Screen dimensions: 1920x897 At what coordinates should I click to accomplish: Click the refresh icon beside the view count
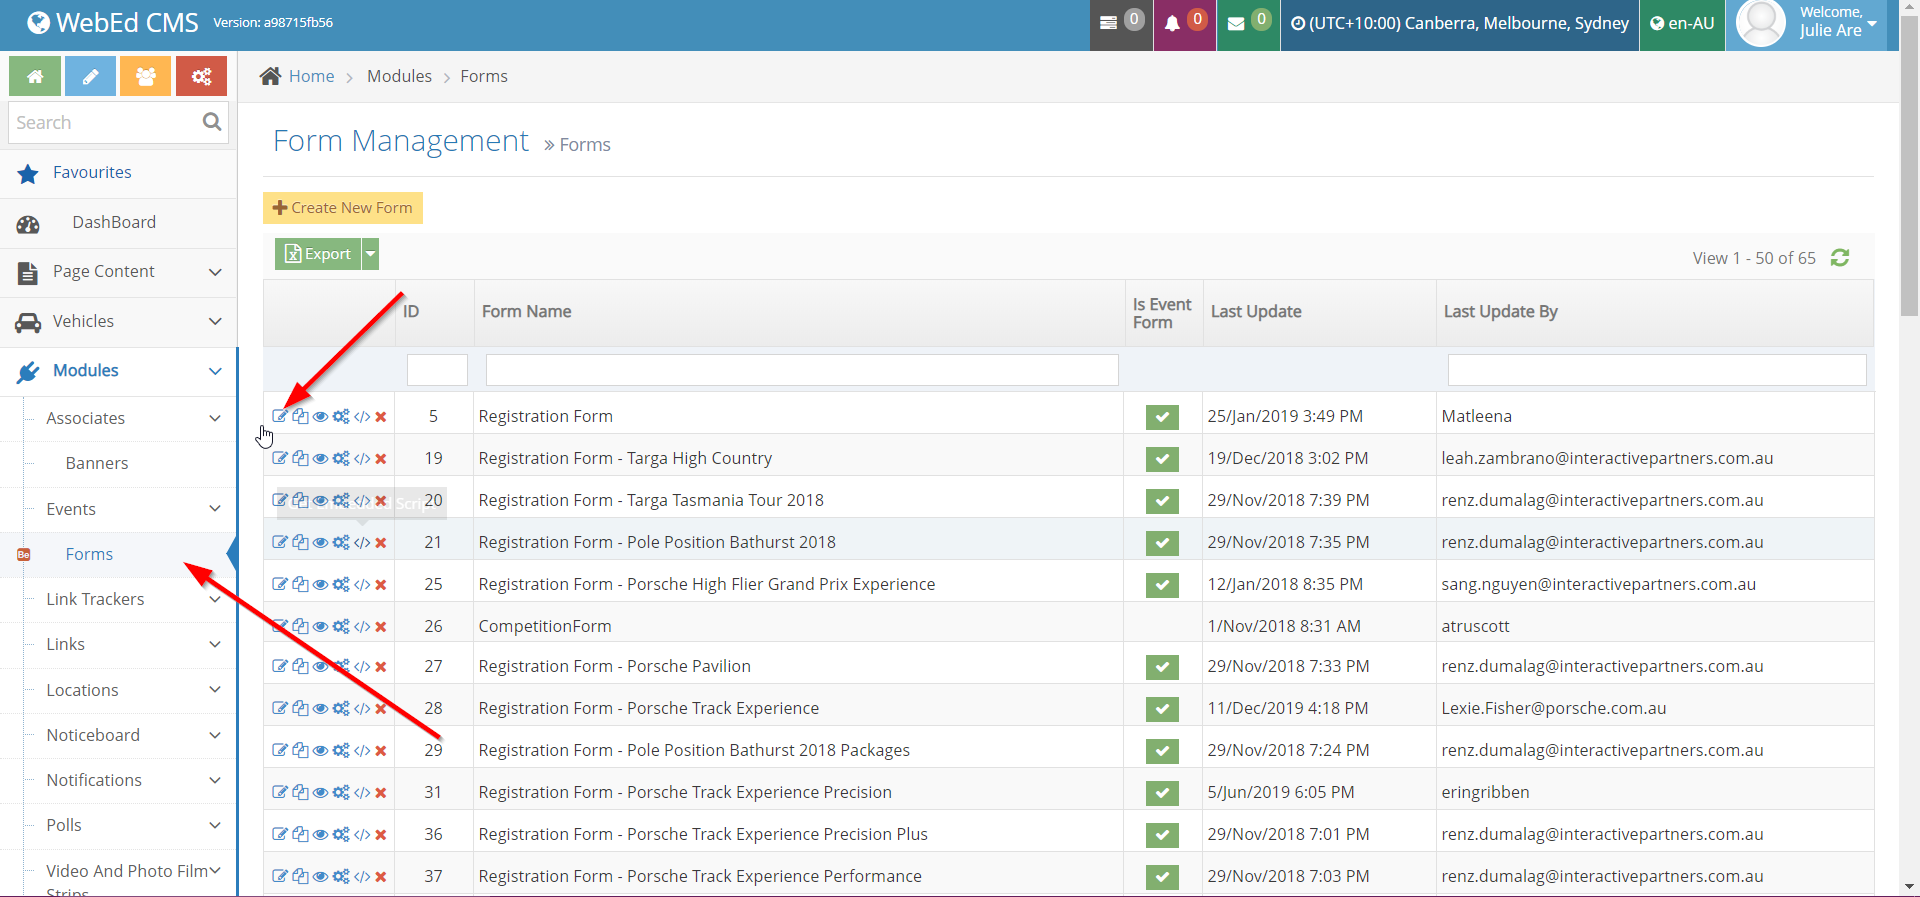coord(1839,258)
